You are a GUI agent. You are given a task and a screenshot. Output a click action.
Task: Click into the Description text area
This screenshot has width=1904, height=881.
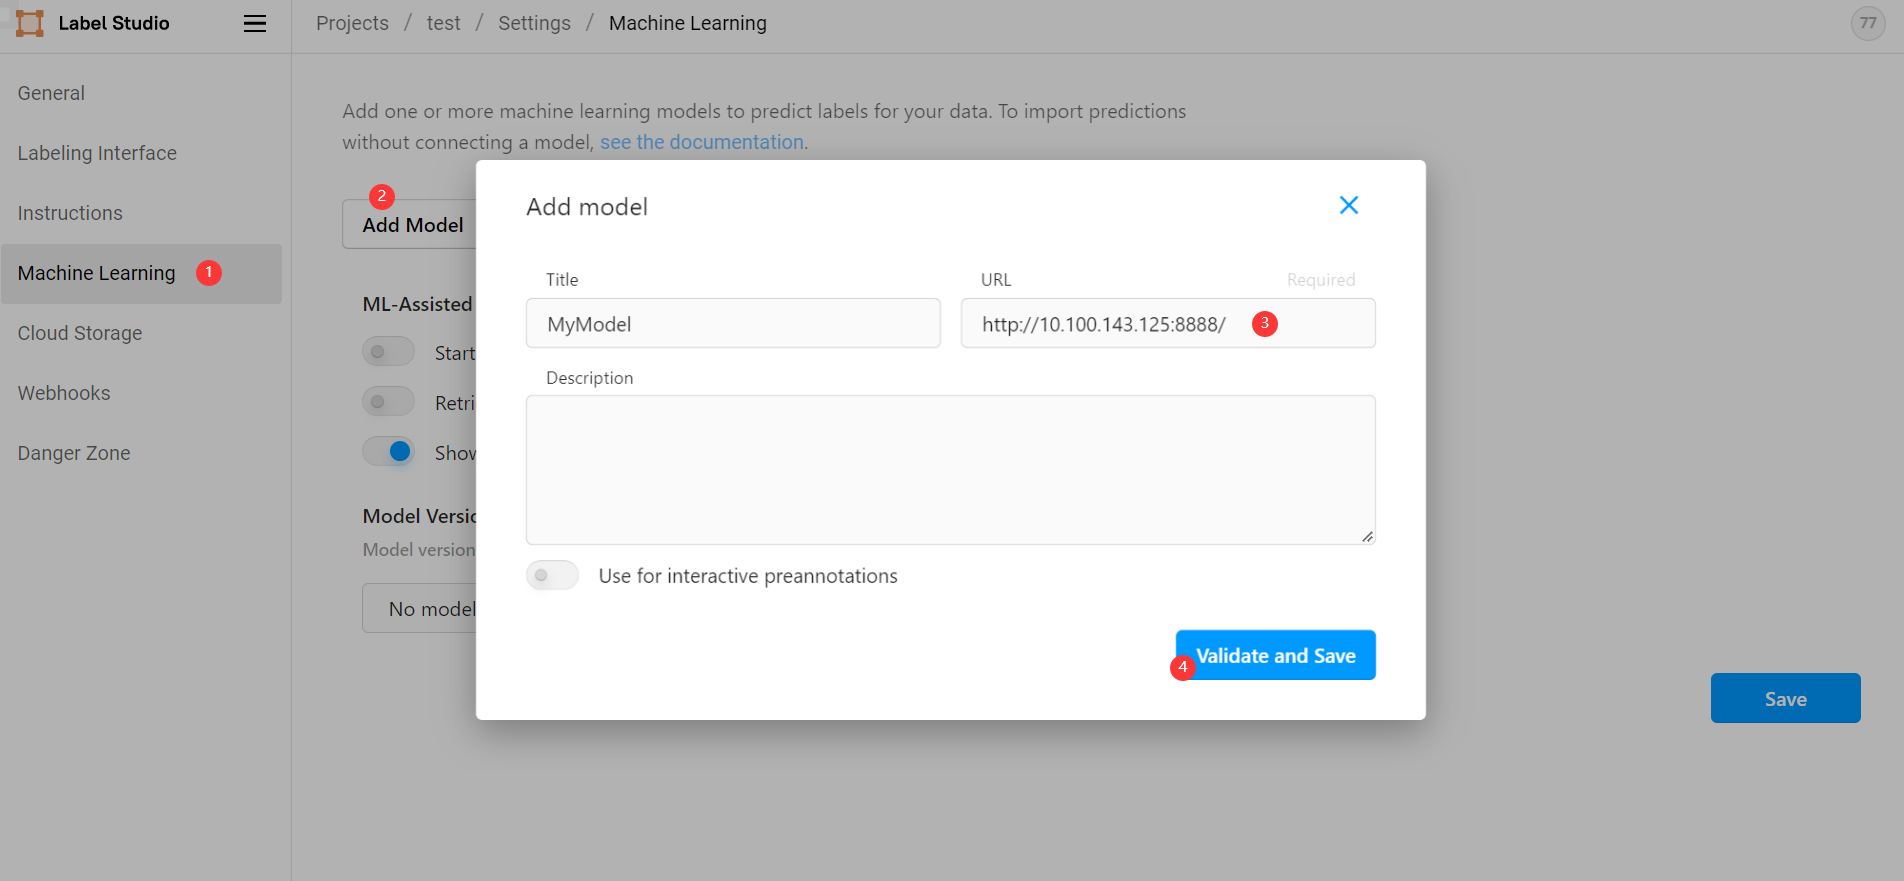951,470
